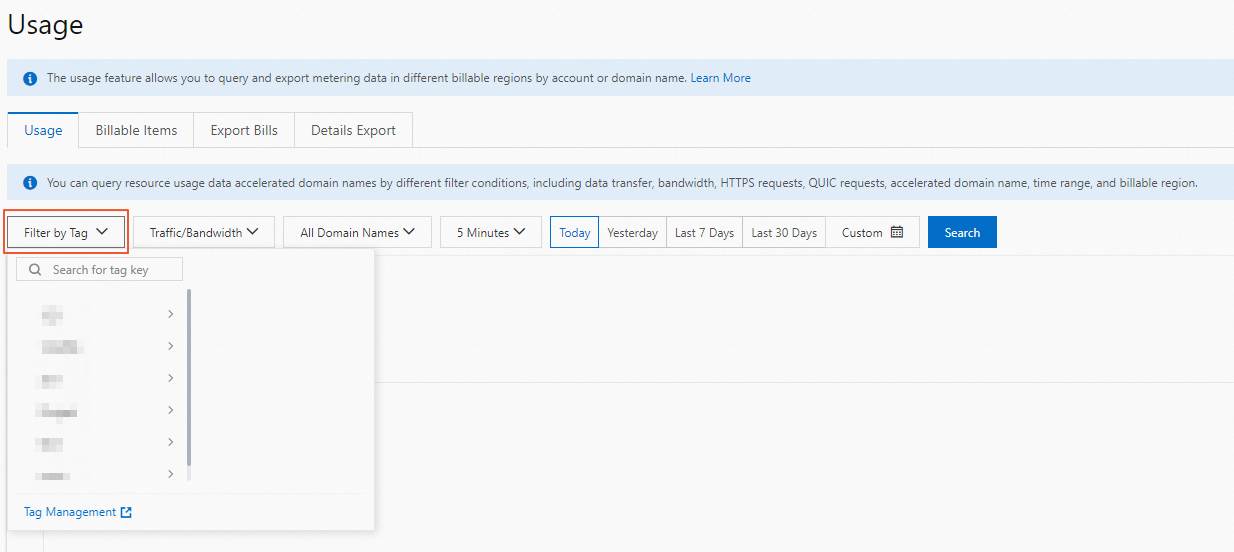The width and height of the screenshot is (1234, 552).
Task: Choose the Last 30 Days range
Action: [784, 232]
